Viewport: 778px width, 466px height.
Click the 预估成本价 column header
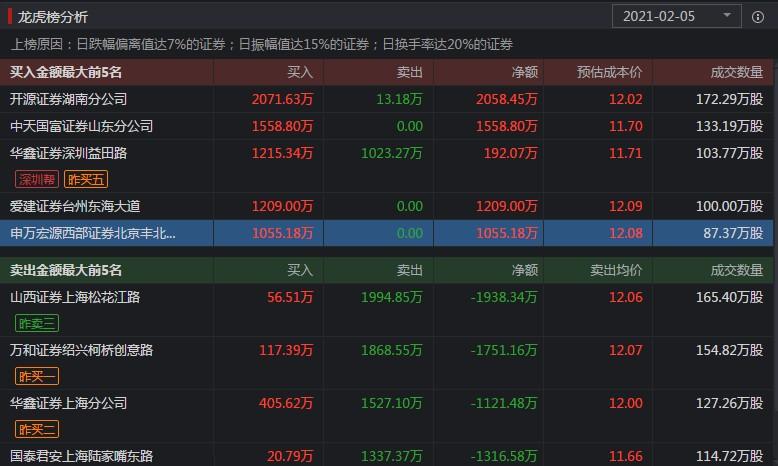pyautogui.click(x=609, y=72)
